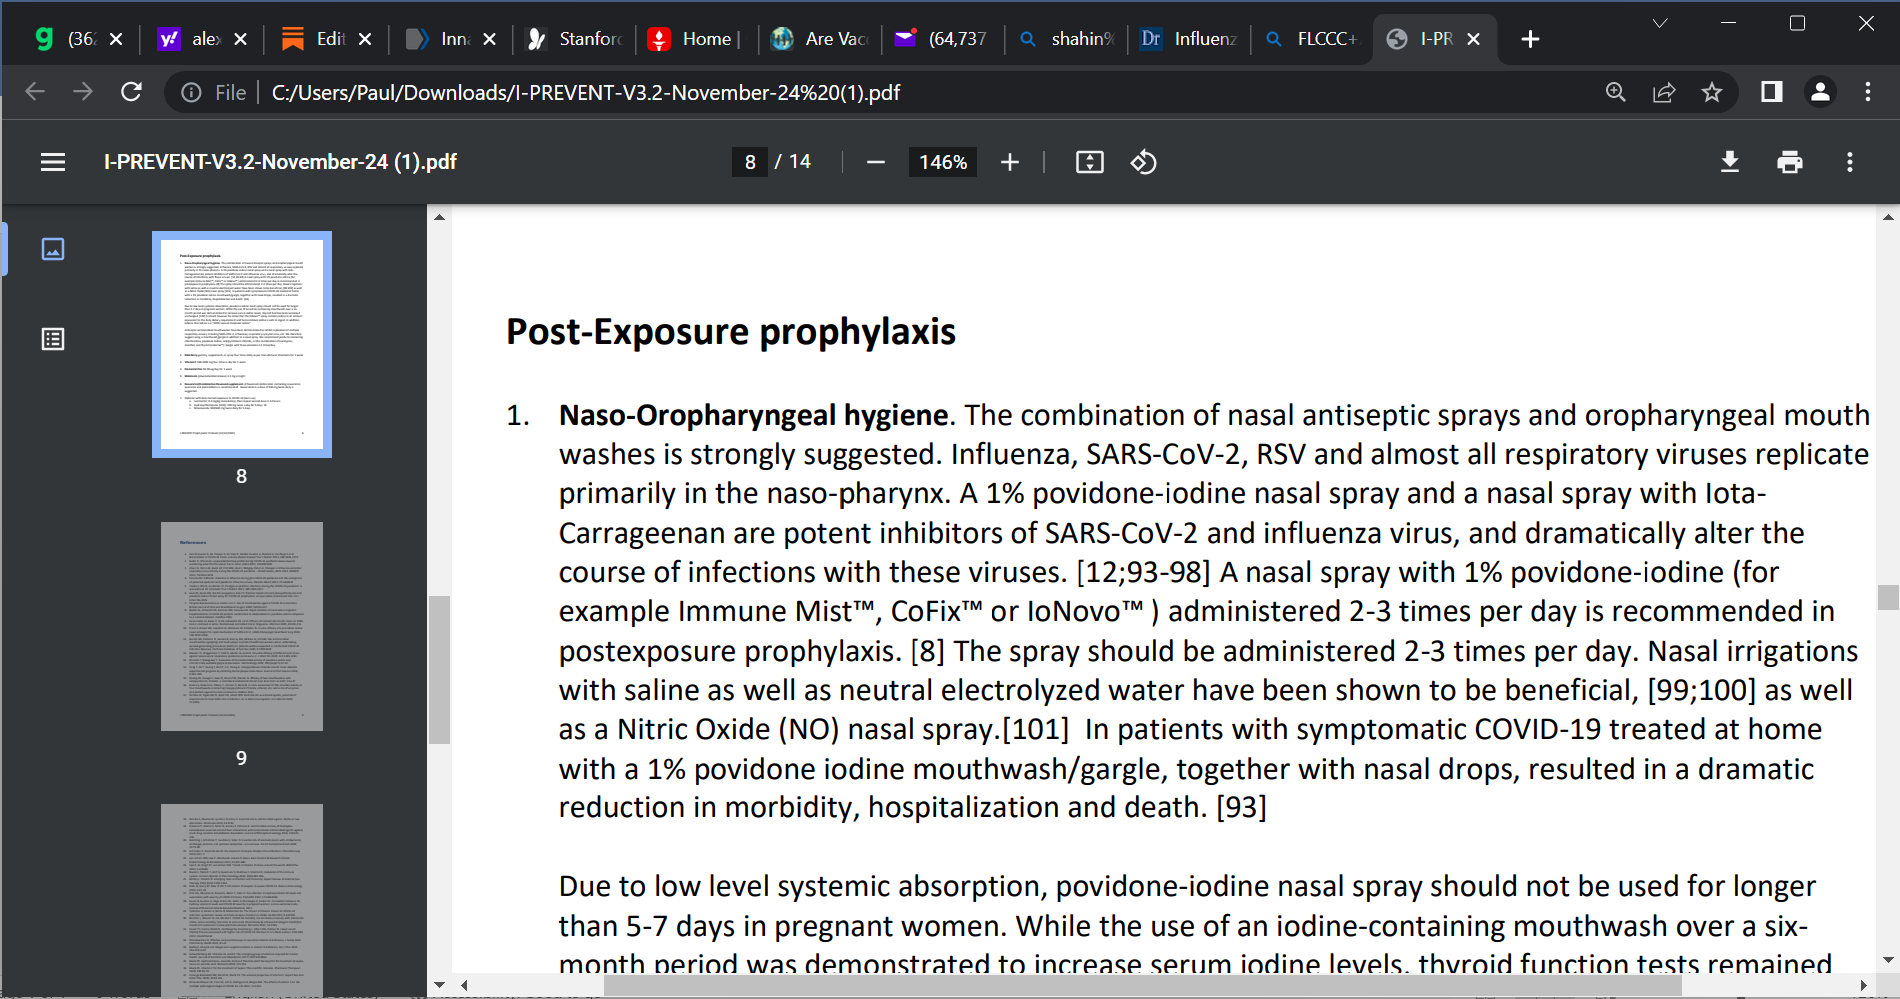The image size is (1900, 999).
Task: Switch to the (64,737 Yahoo mail tab
Action: coord(942,39)
